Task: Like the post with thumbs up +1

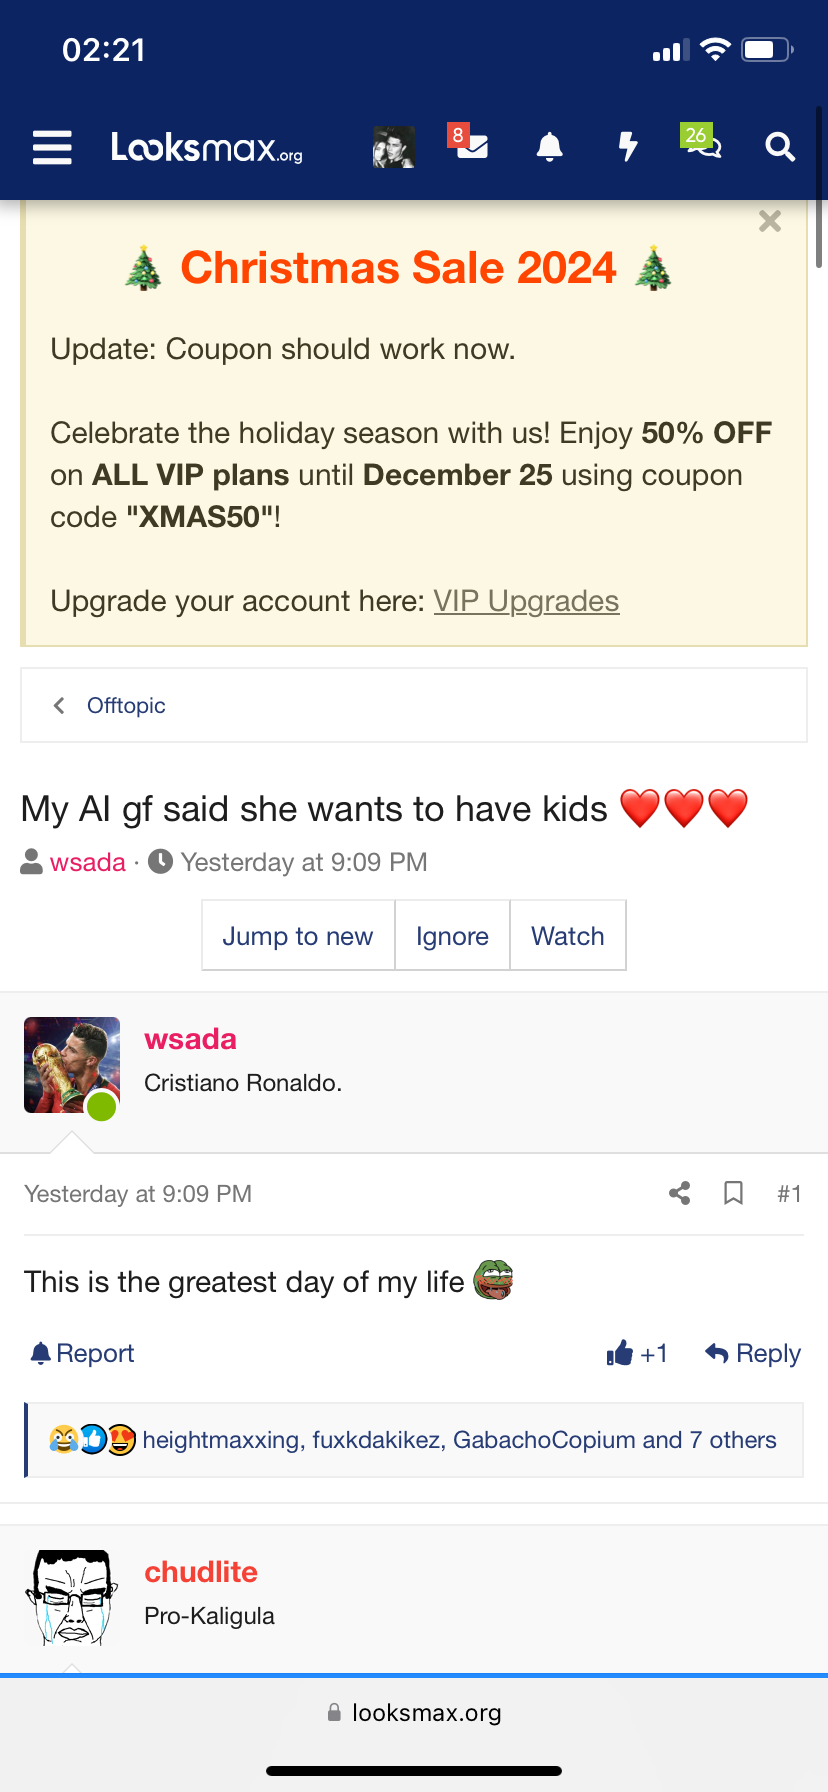Action: [x=637, y=1353]
